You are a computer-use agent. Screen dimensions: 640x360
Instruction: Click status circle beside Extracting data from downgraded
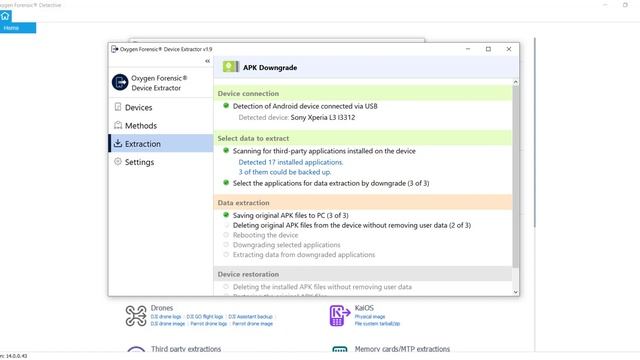coord(226,254)
